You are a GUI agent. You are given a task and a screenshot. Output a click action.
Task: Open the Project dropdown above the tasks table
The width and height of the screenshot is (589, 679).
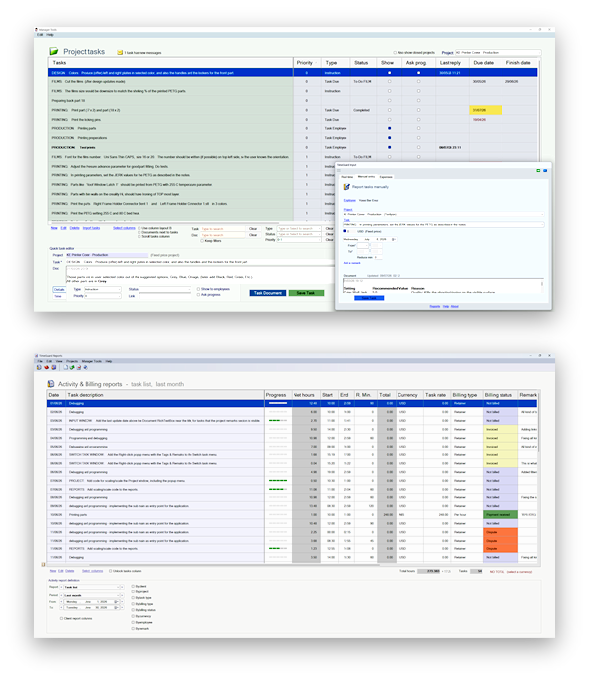tap(497, 52)
